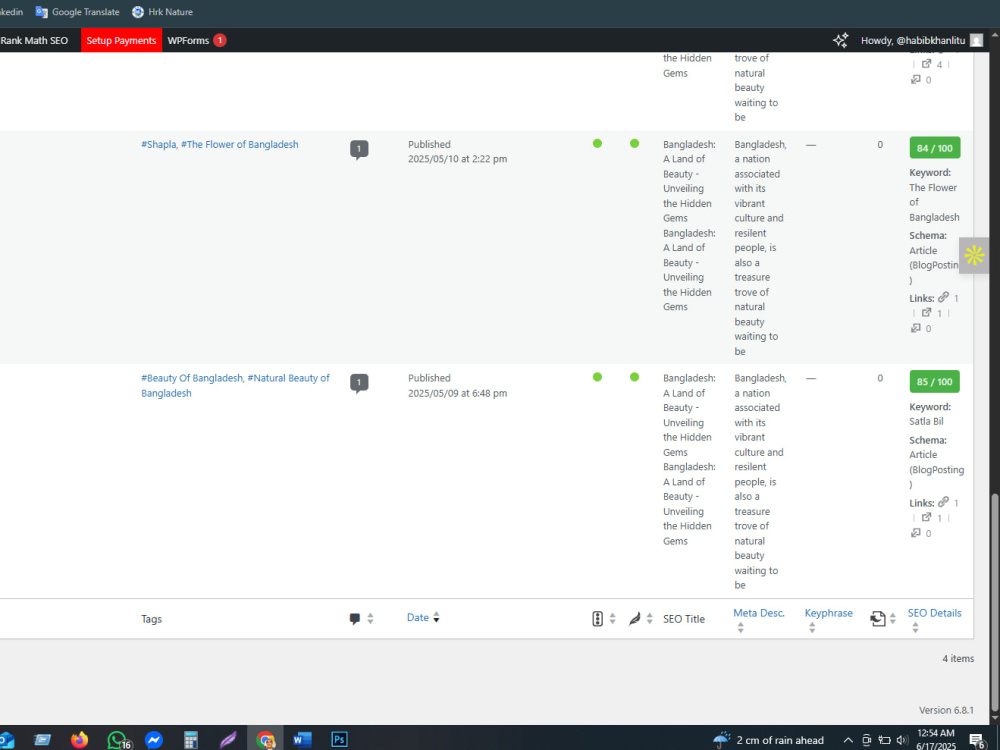Toggle sort arrows next to comments icon
Screen dimensions: 1000x750
click(370, 619)
